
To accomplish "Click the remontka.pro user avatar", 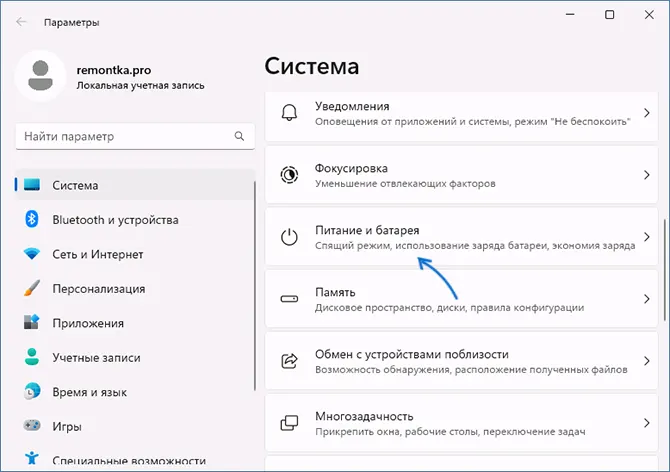I will [40, 76].
